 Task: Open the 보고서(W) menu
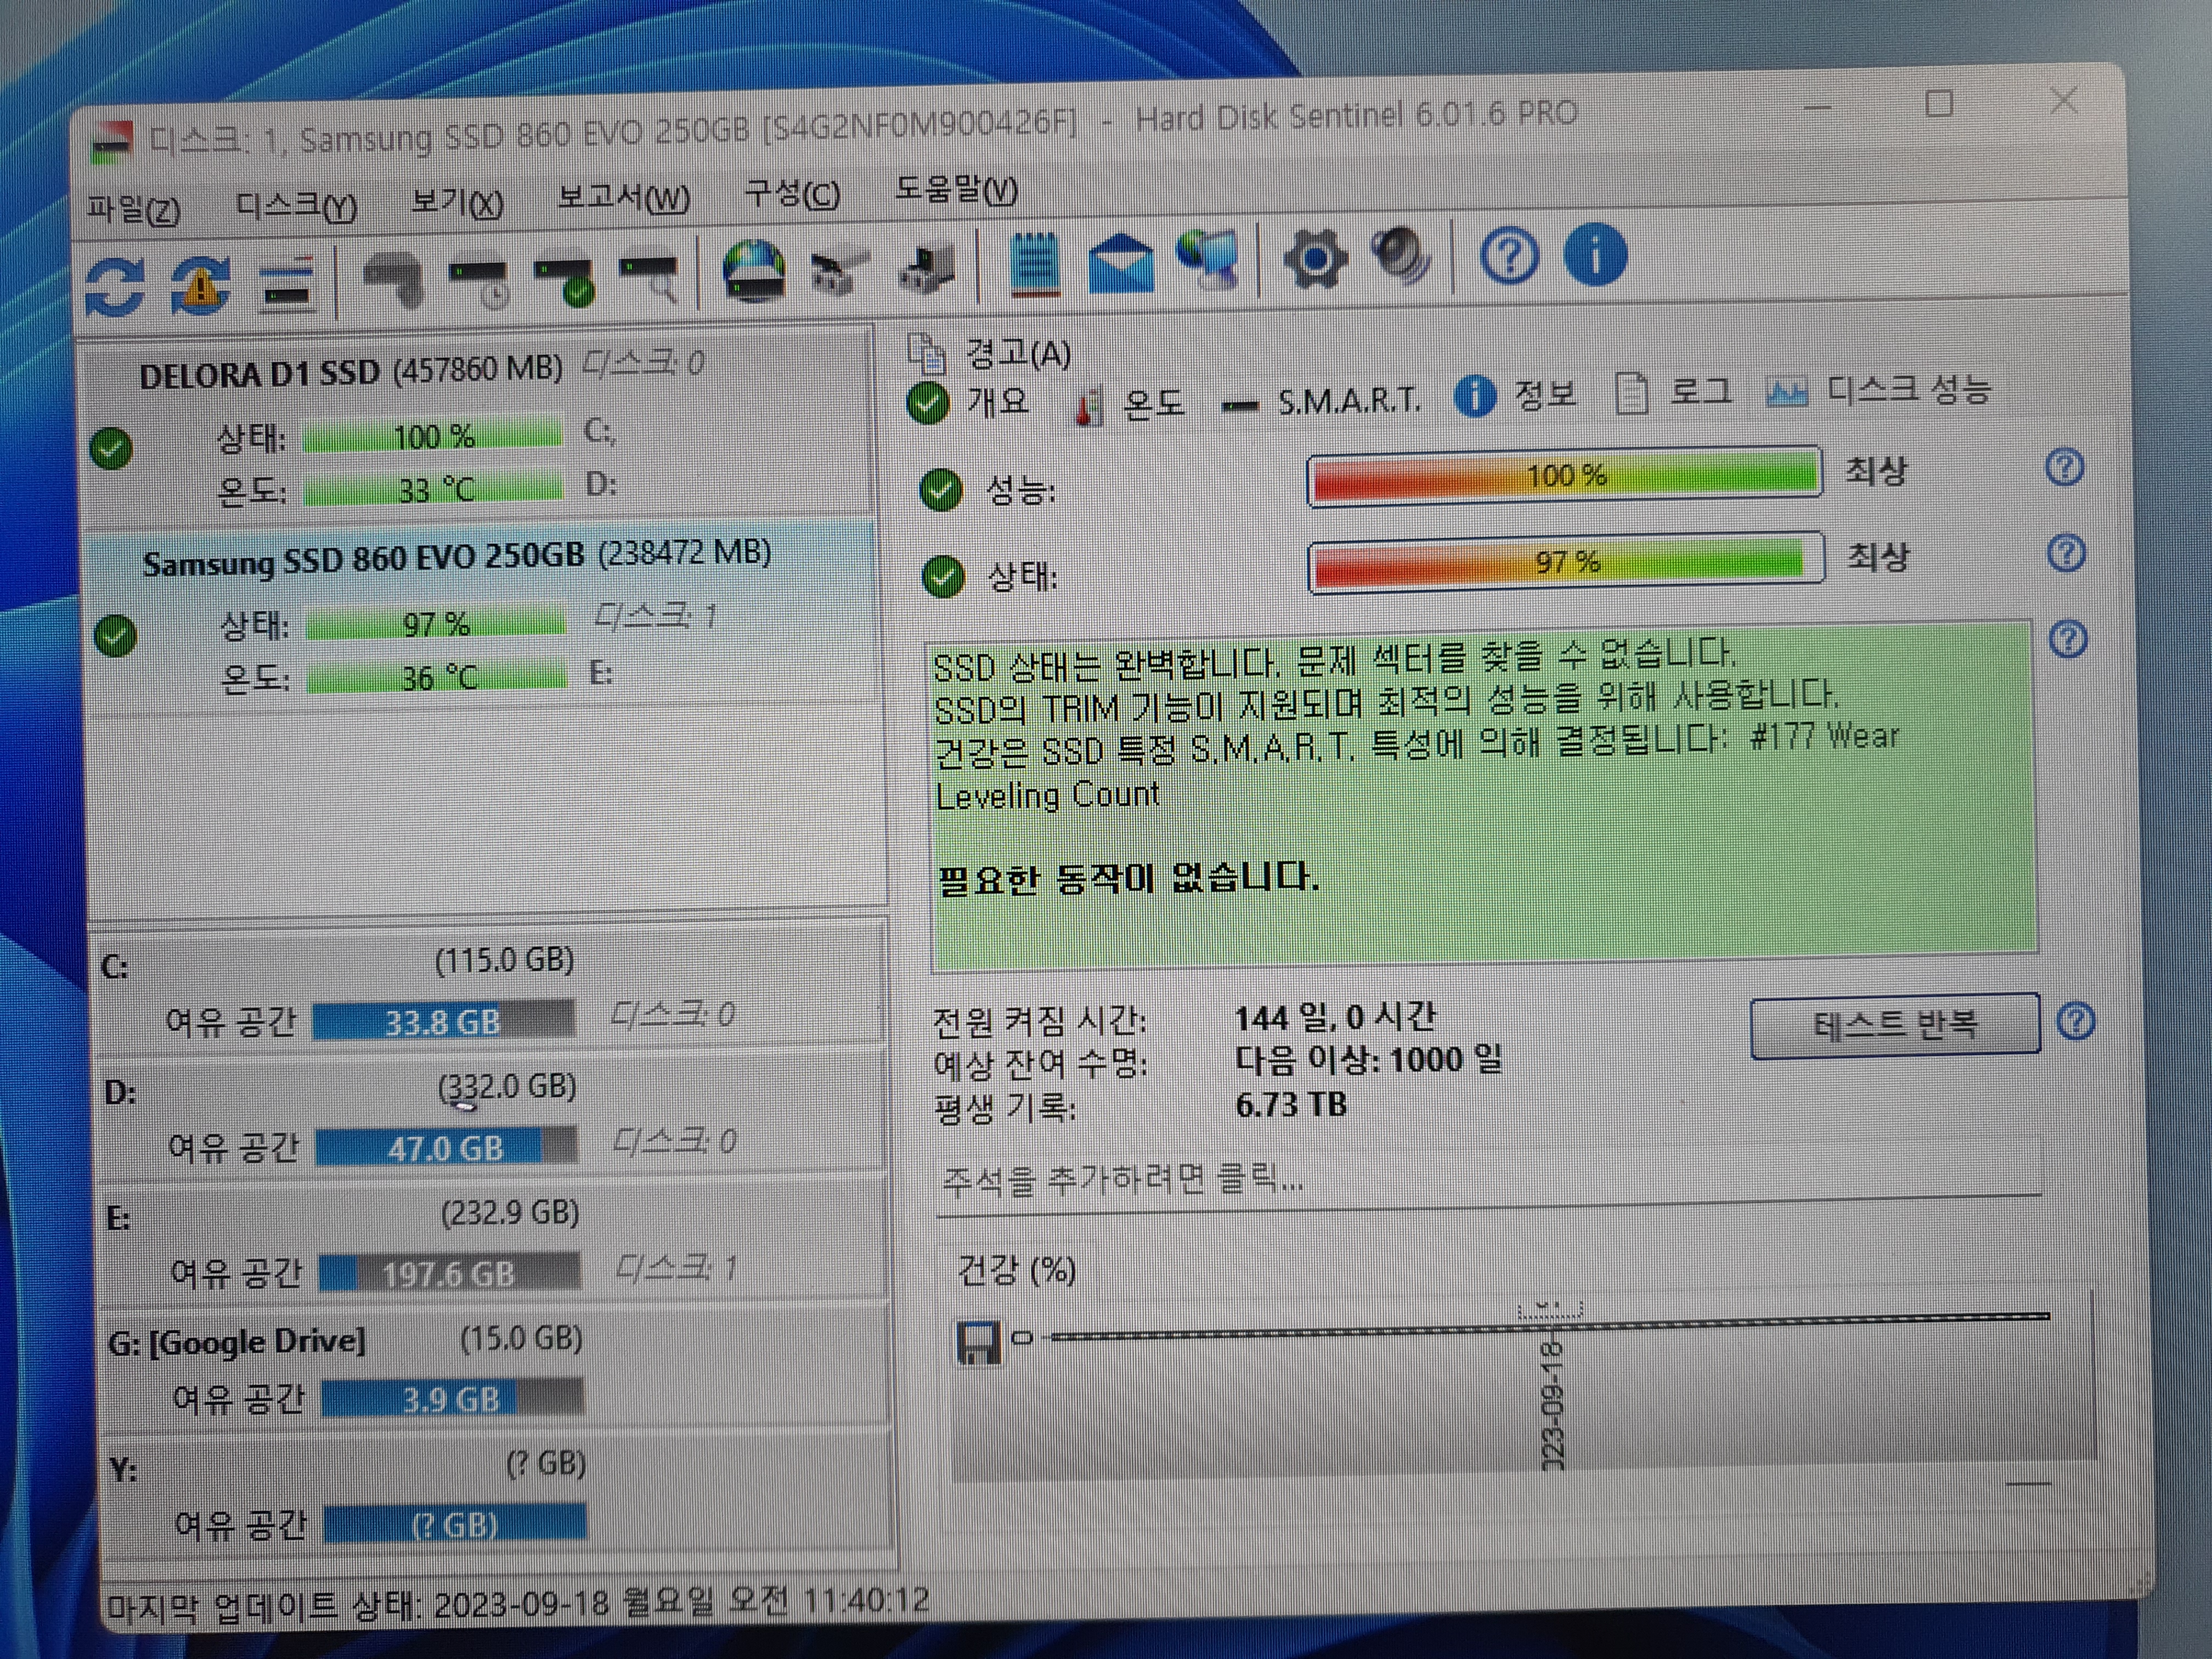tap(623, 197)
